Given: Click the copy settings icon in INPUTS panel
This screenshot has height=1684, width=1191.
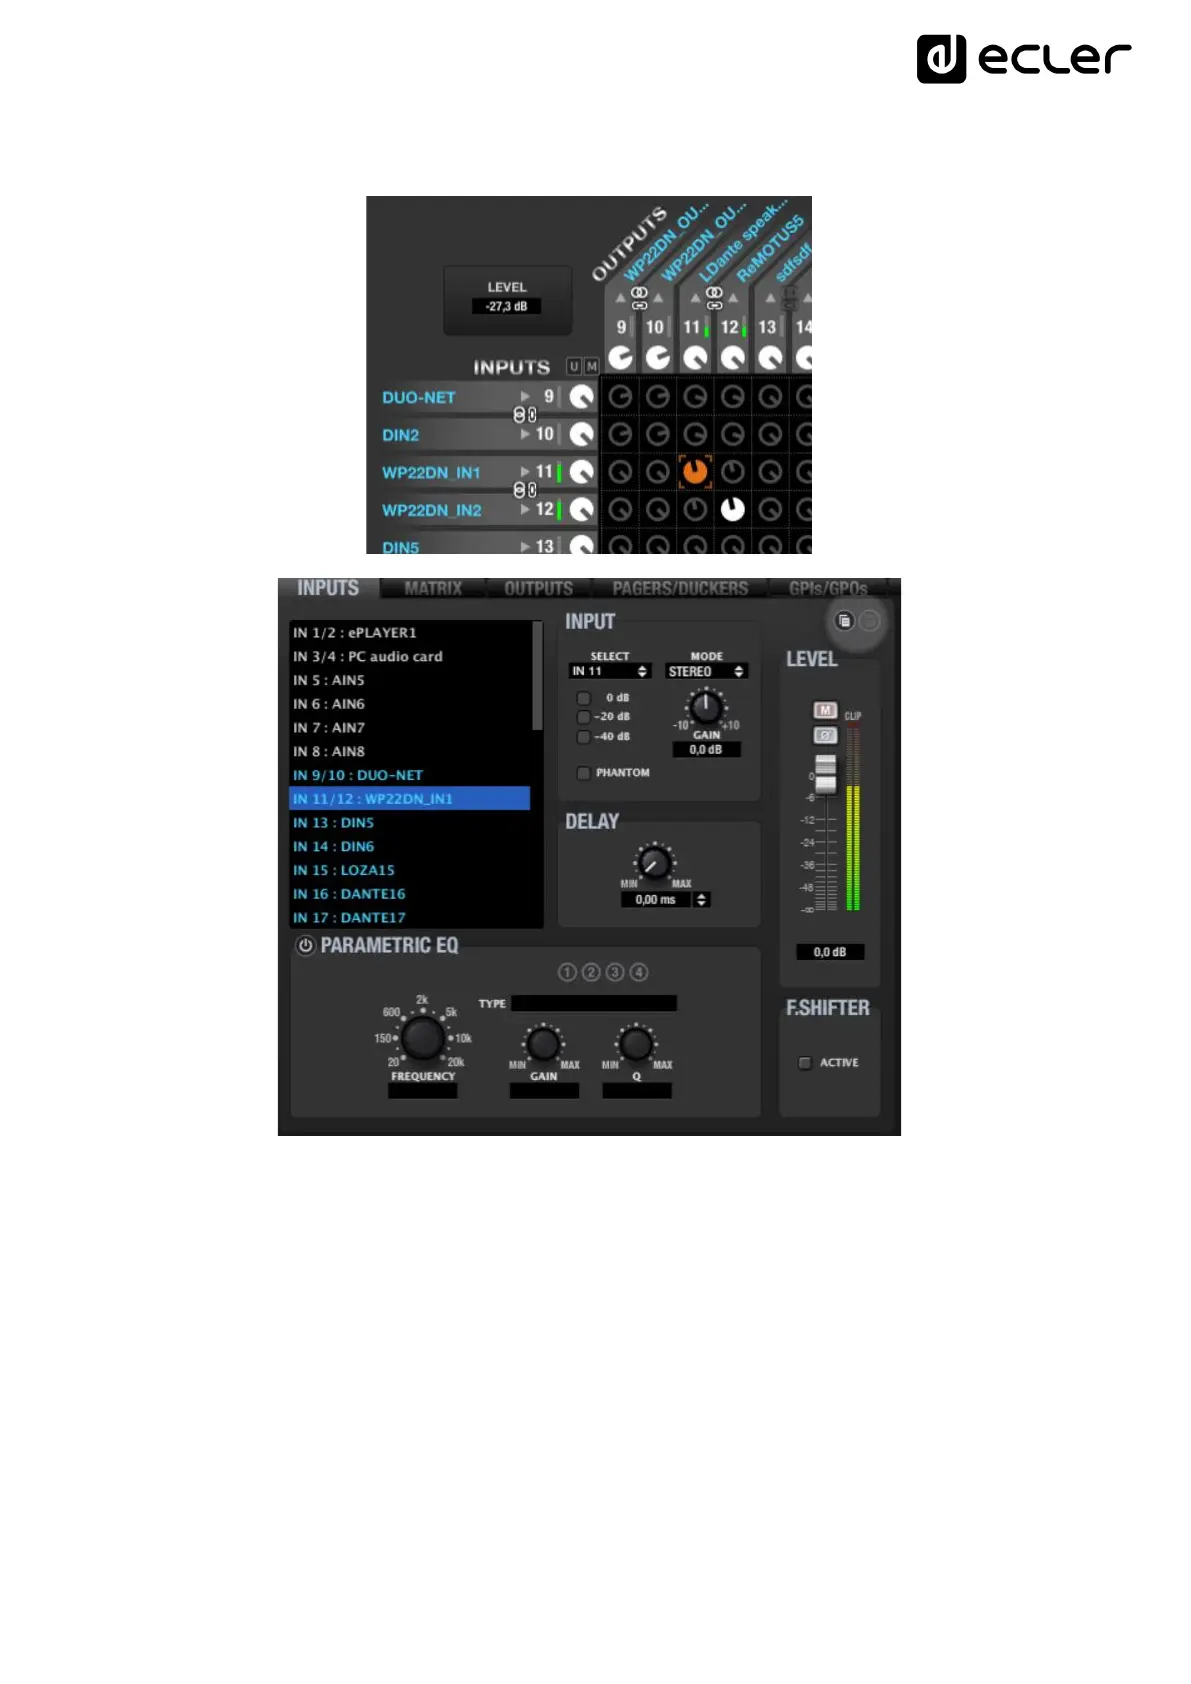Looking at the screenshot, I should click(x=844, y=621).
